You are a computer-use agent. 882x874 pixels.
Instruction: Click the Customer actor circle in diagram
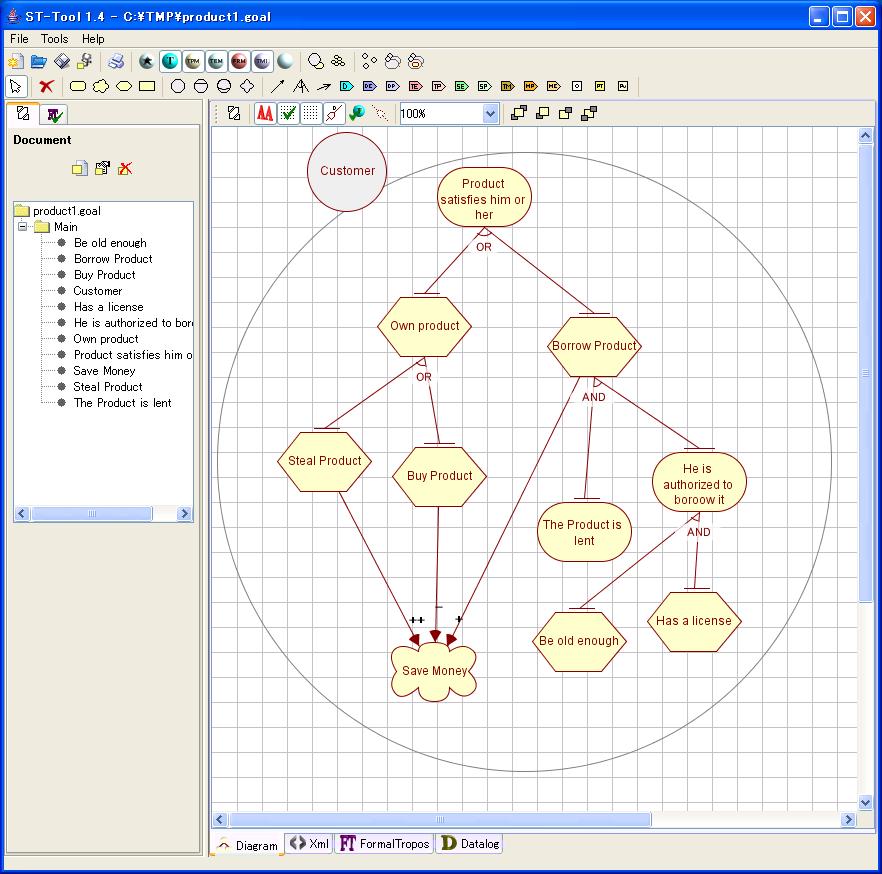coord(347,172)
